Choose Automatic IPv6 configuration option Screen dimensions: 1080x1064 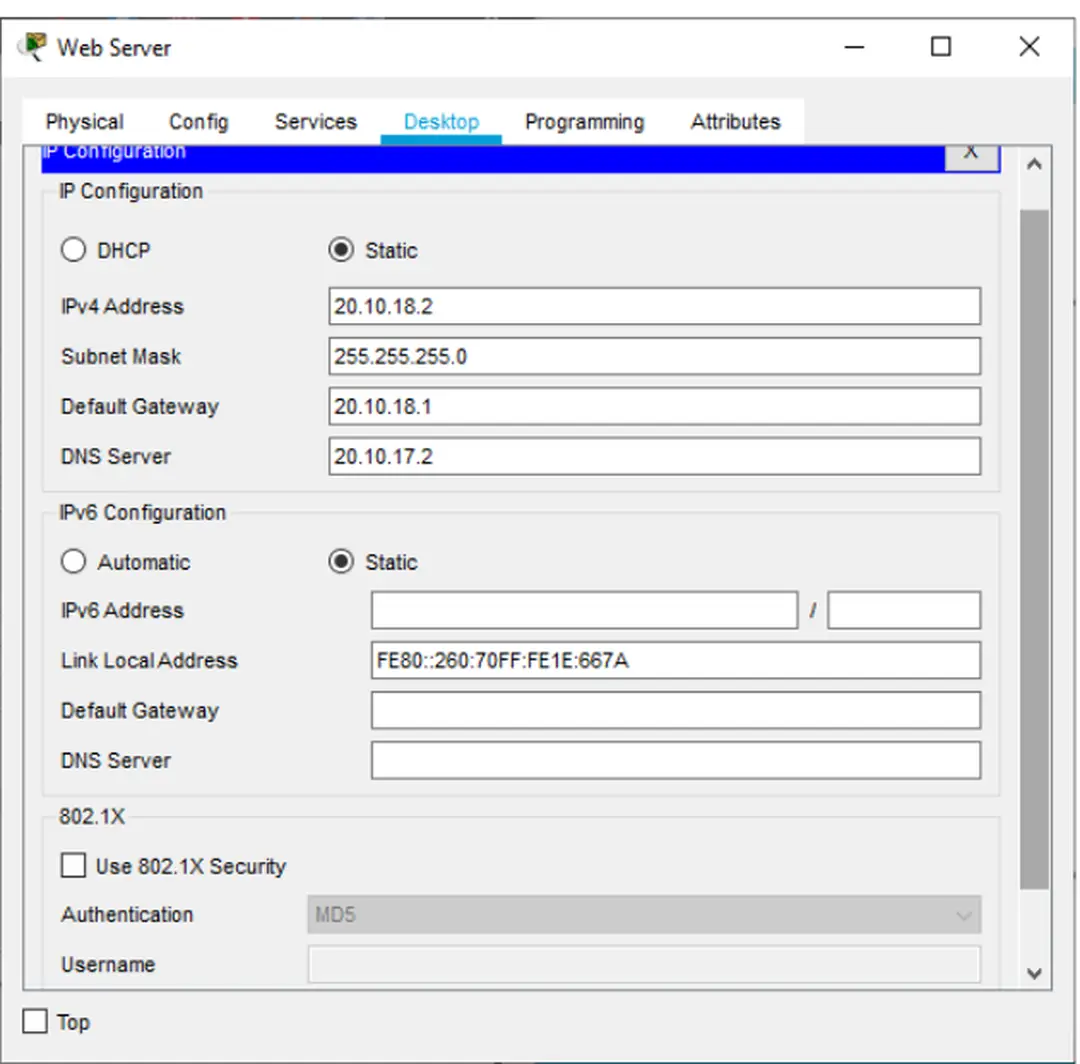coord(74,562)
